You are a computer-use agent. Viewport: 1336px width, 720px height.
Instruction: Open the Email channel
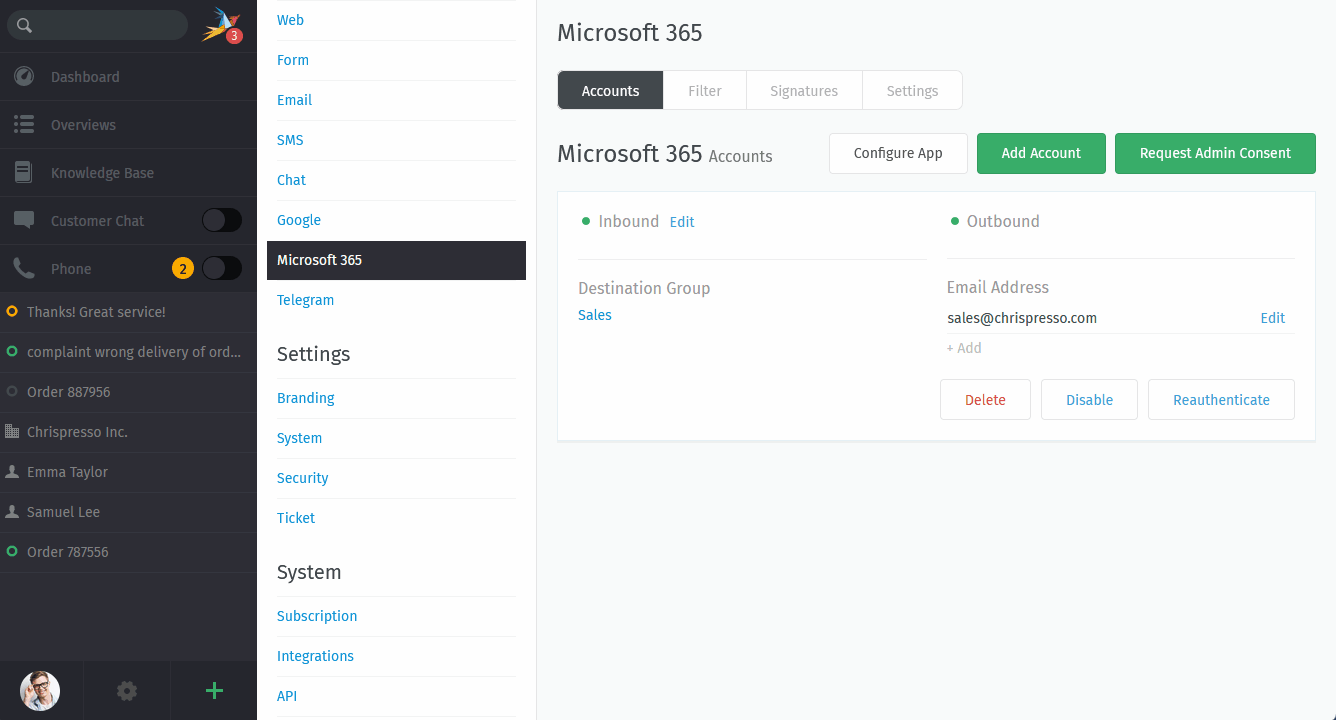(x=294, y=100)
